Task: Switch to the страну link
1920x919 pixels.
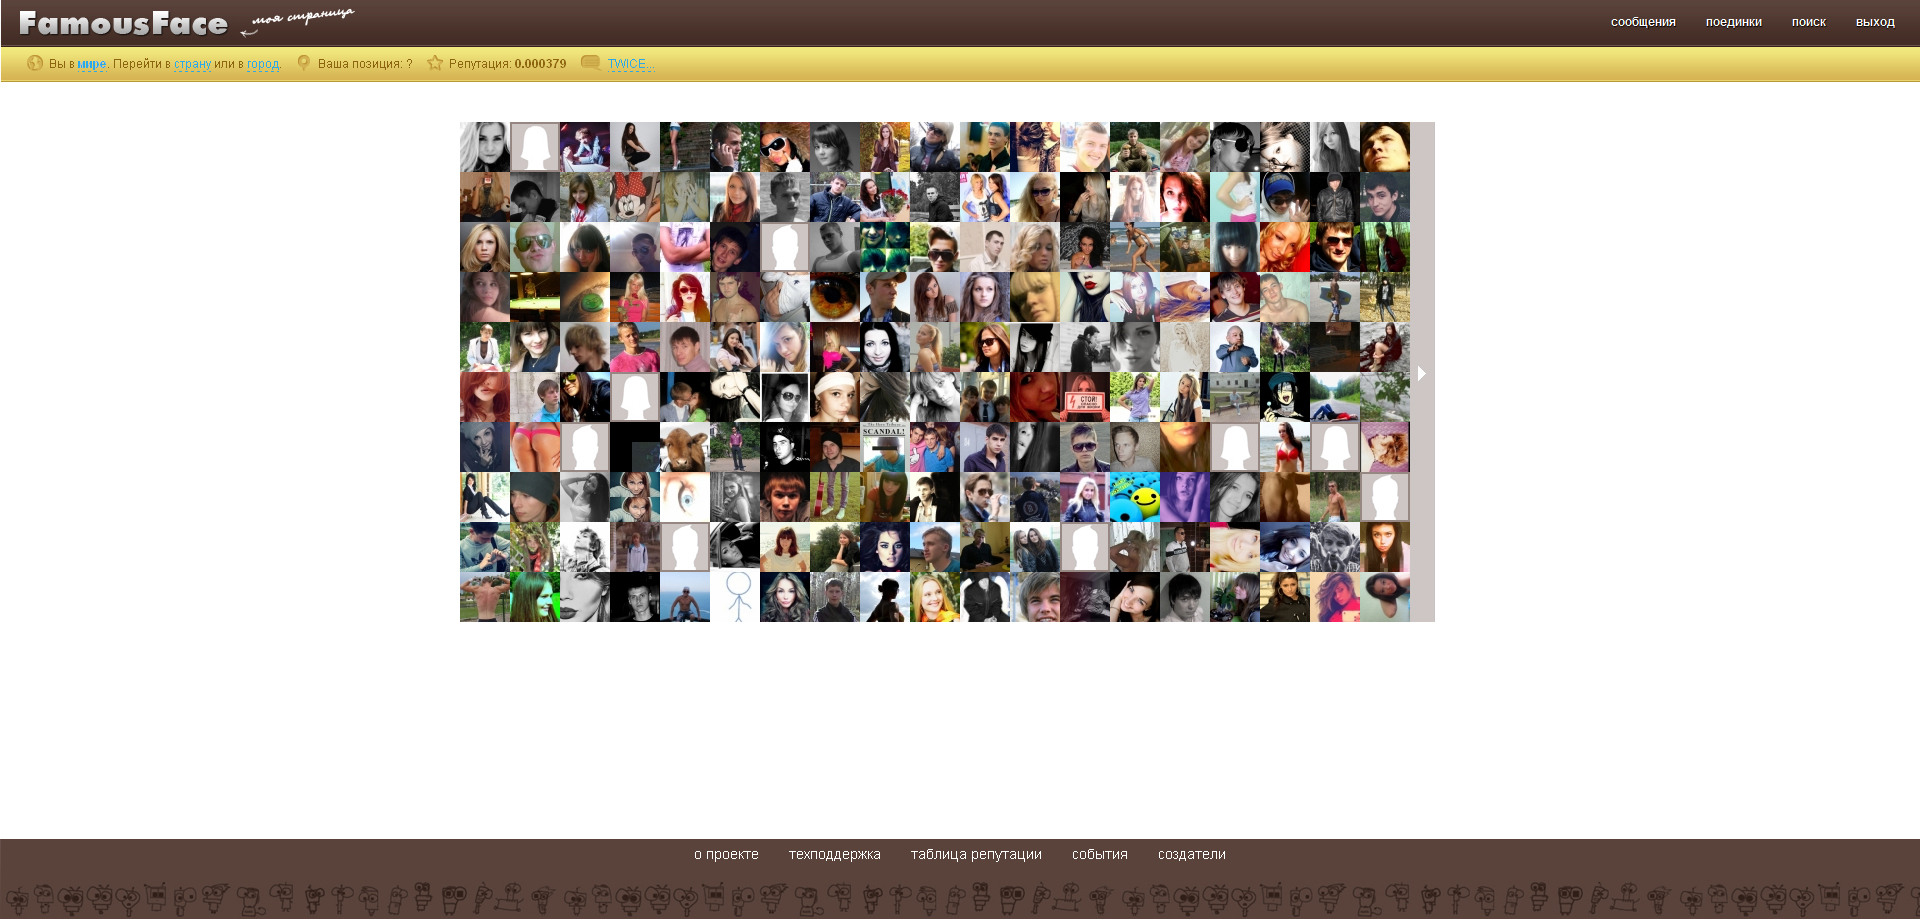Action: (x=193, y=64)
